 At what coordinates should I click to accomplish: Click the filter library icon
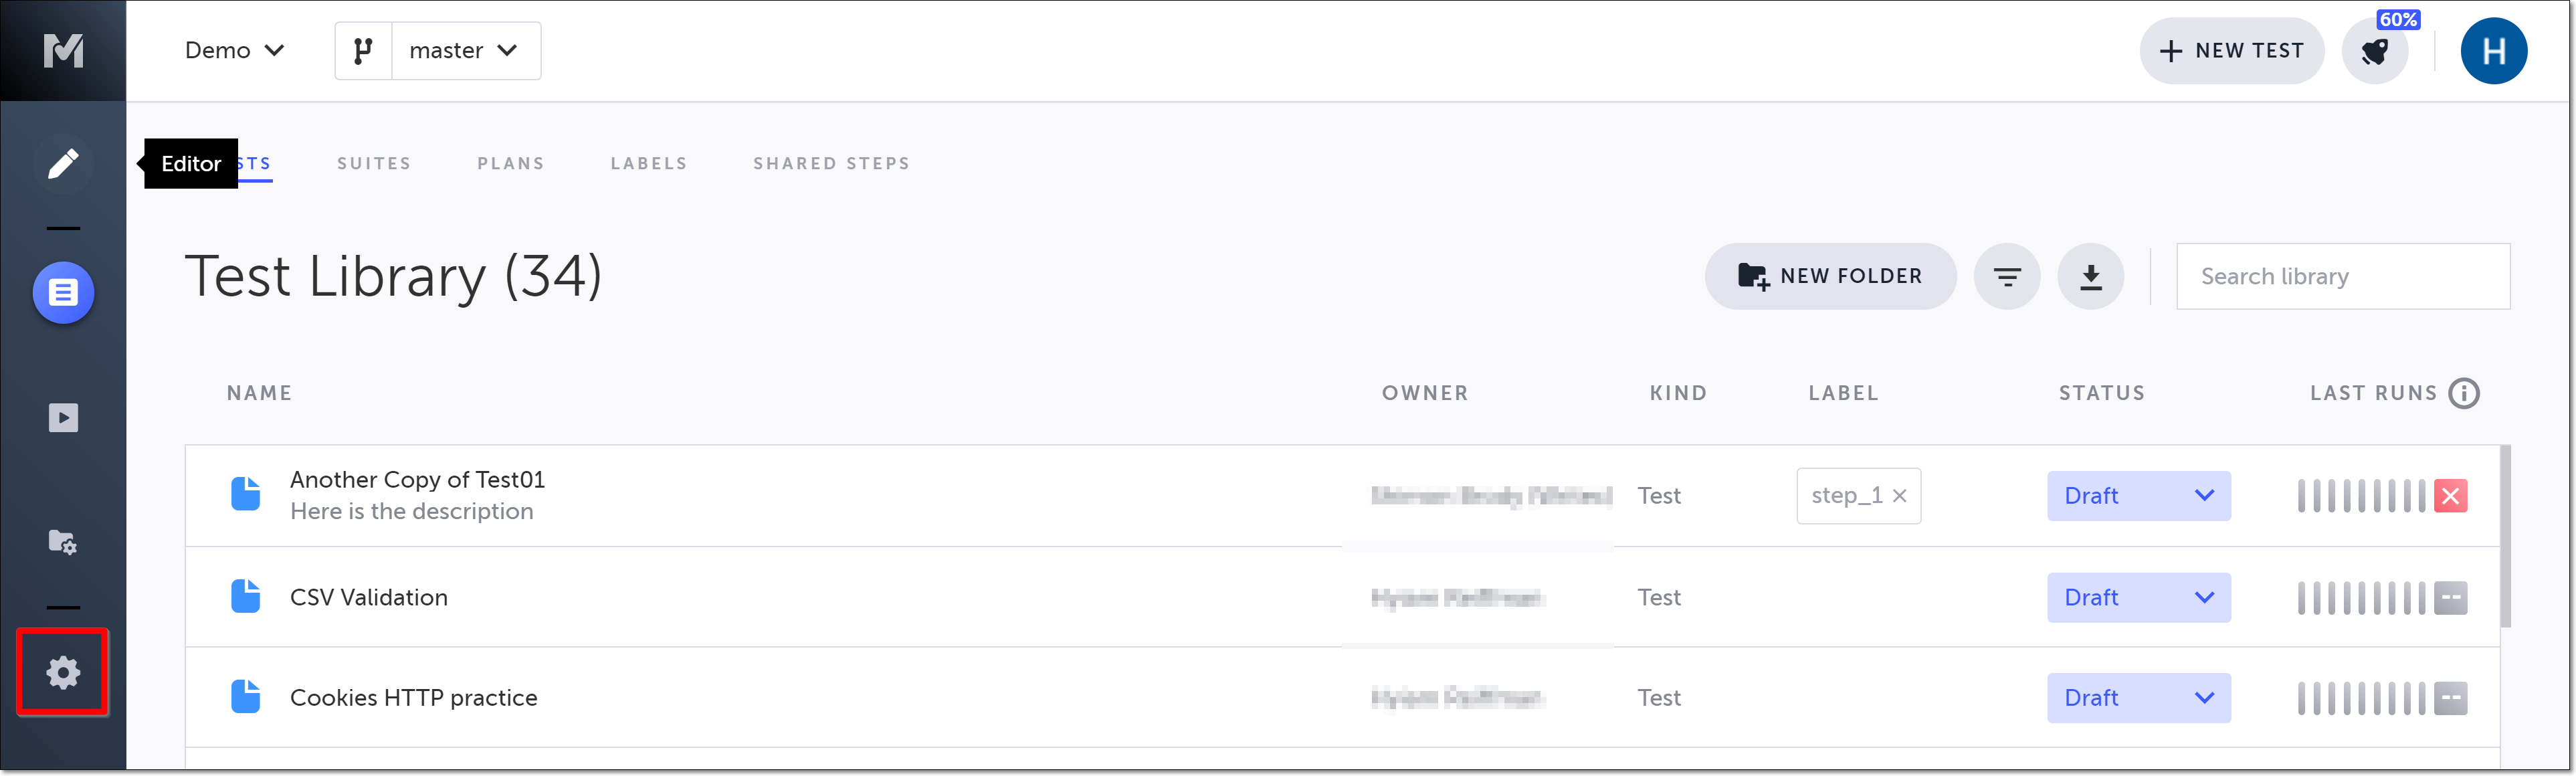(2006, 277)
